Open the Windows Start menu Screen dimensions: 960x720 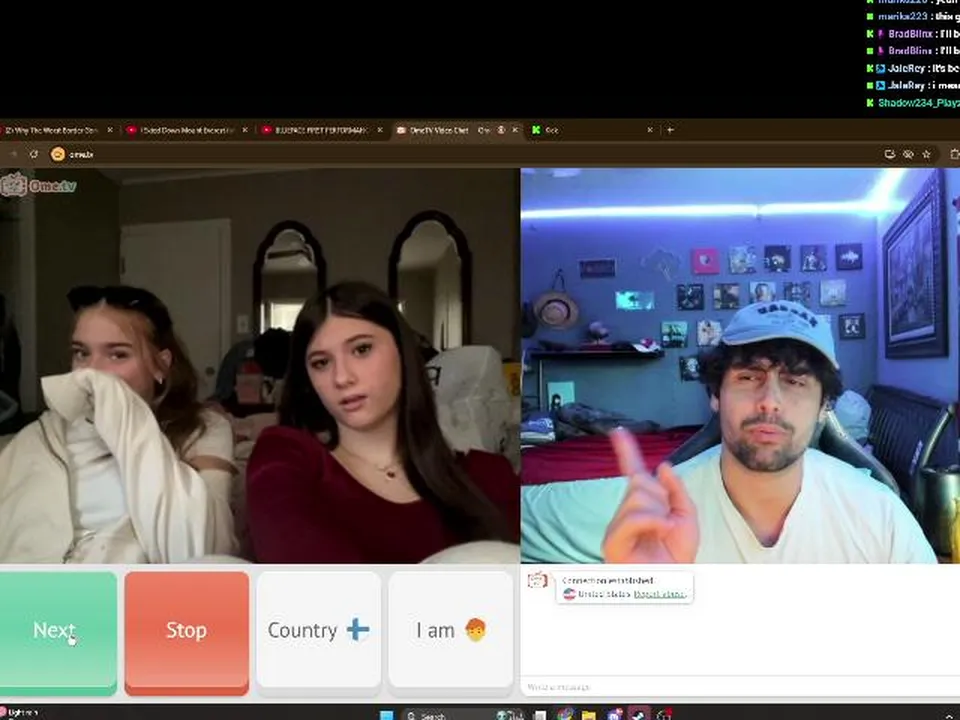(x=386, y=714)
